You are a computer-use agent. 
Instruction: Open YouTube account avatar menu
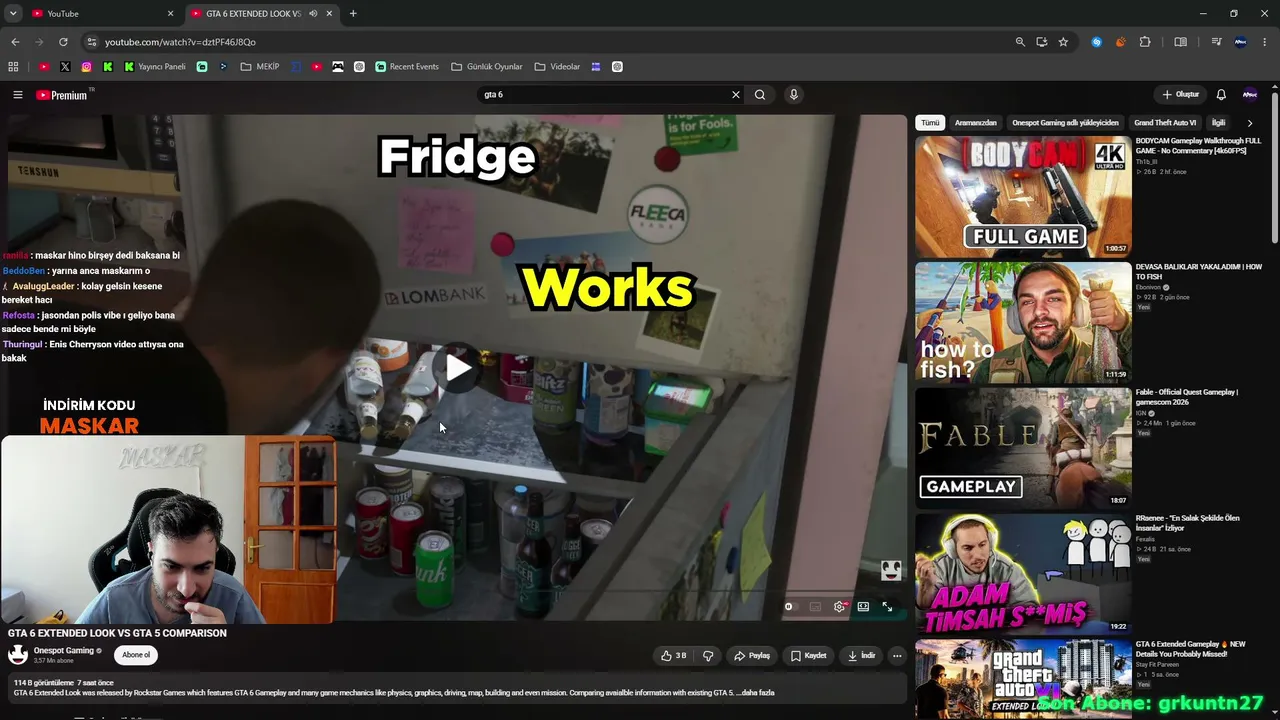[x=1250, y=95]
